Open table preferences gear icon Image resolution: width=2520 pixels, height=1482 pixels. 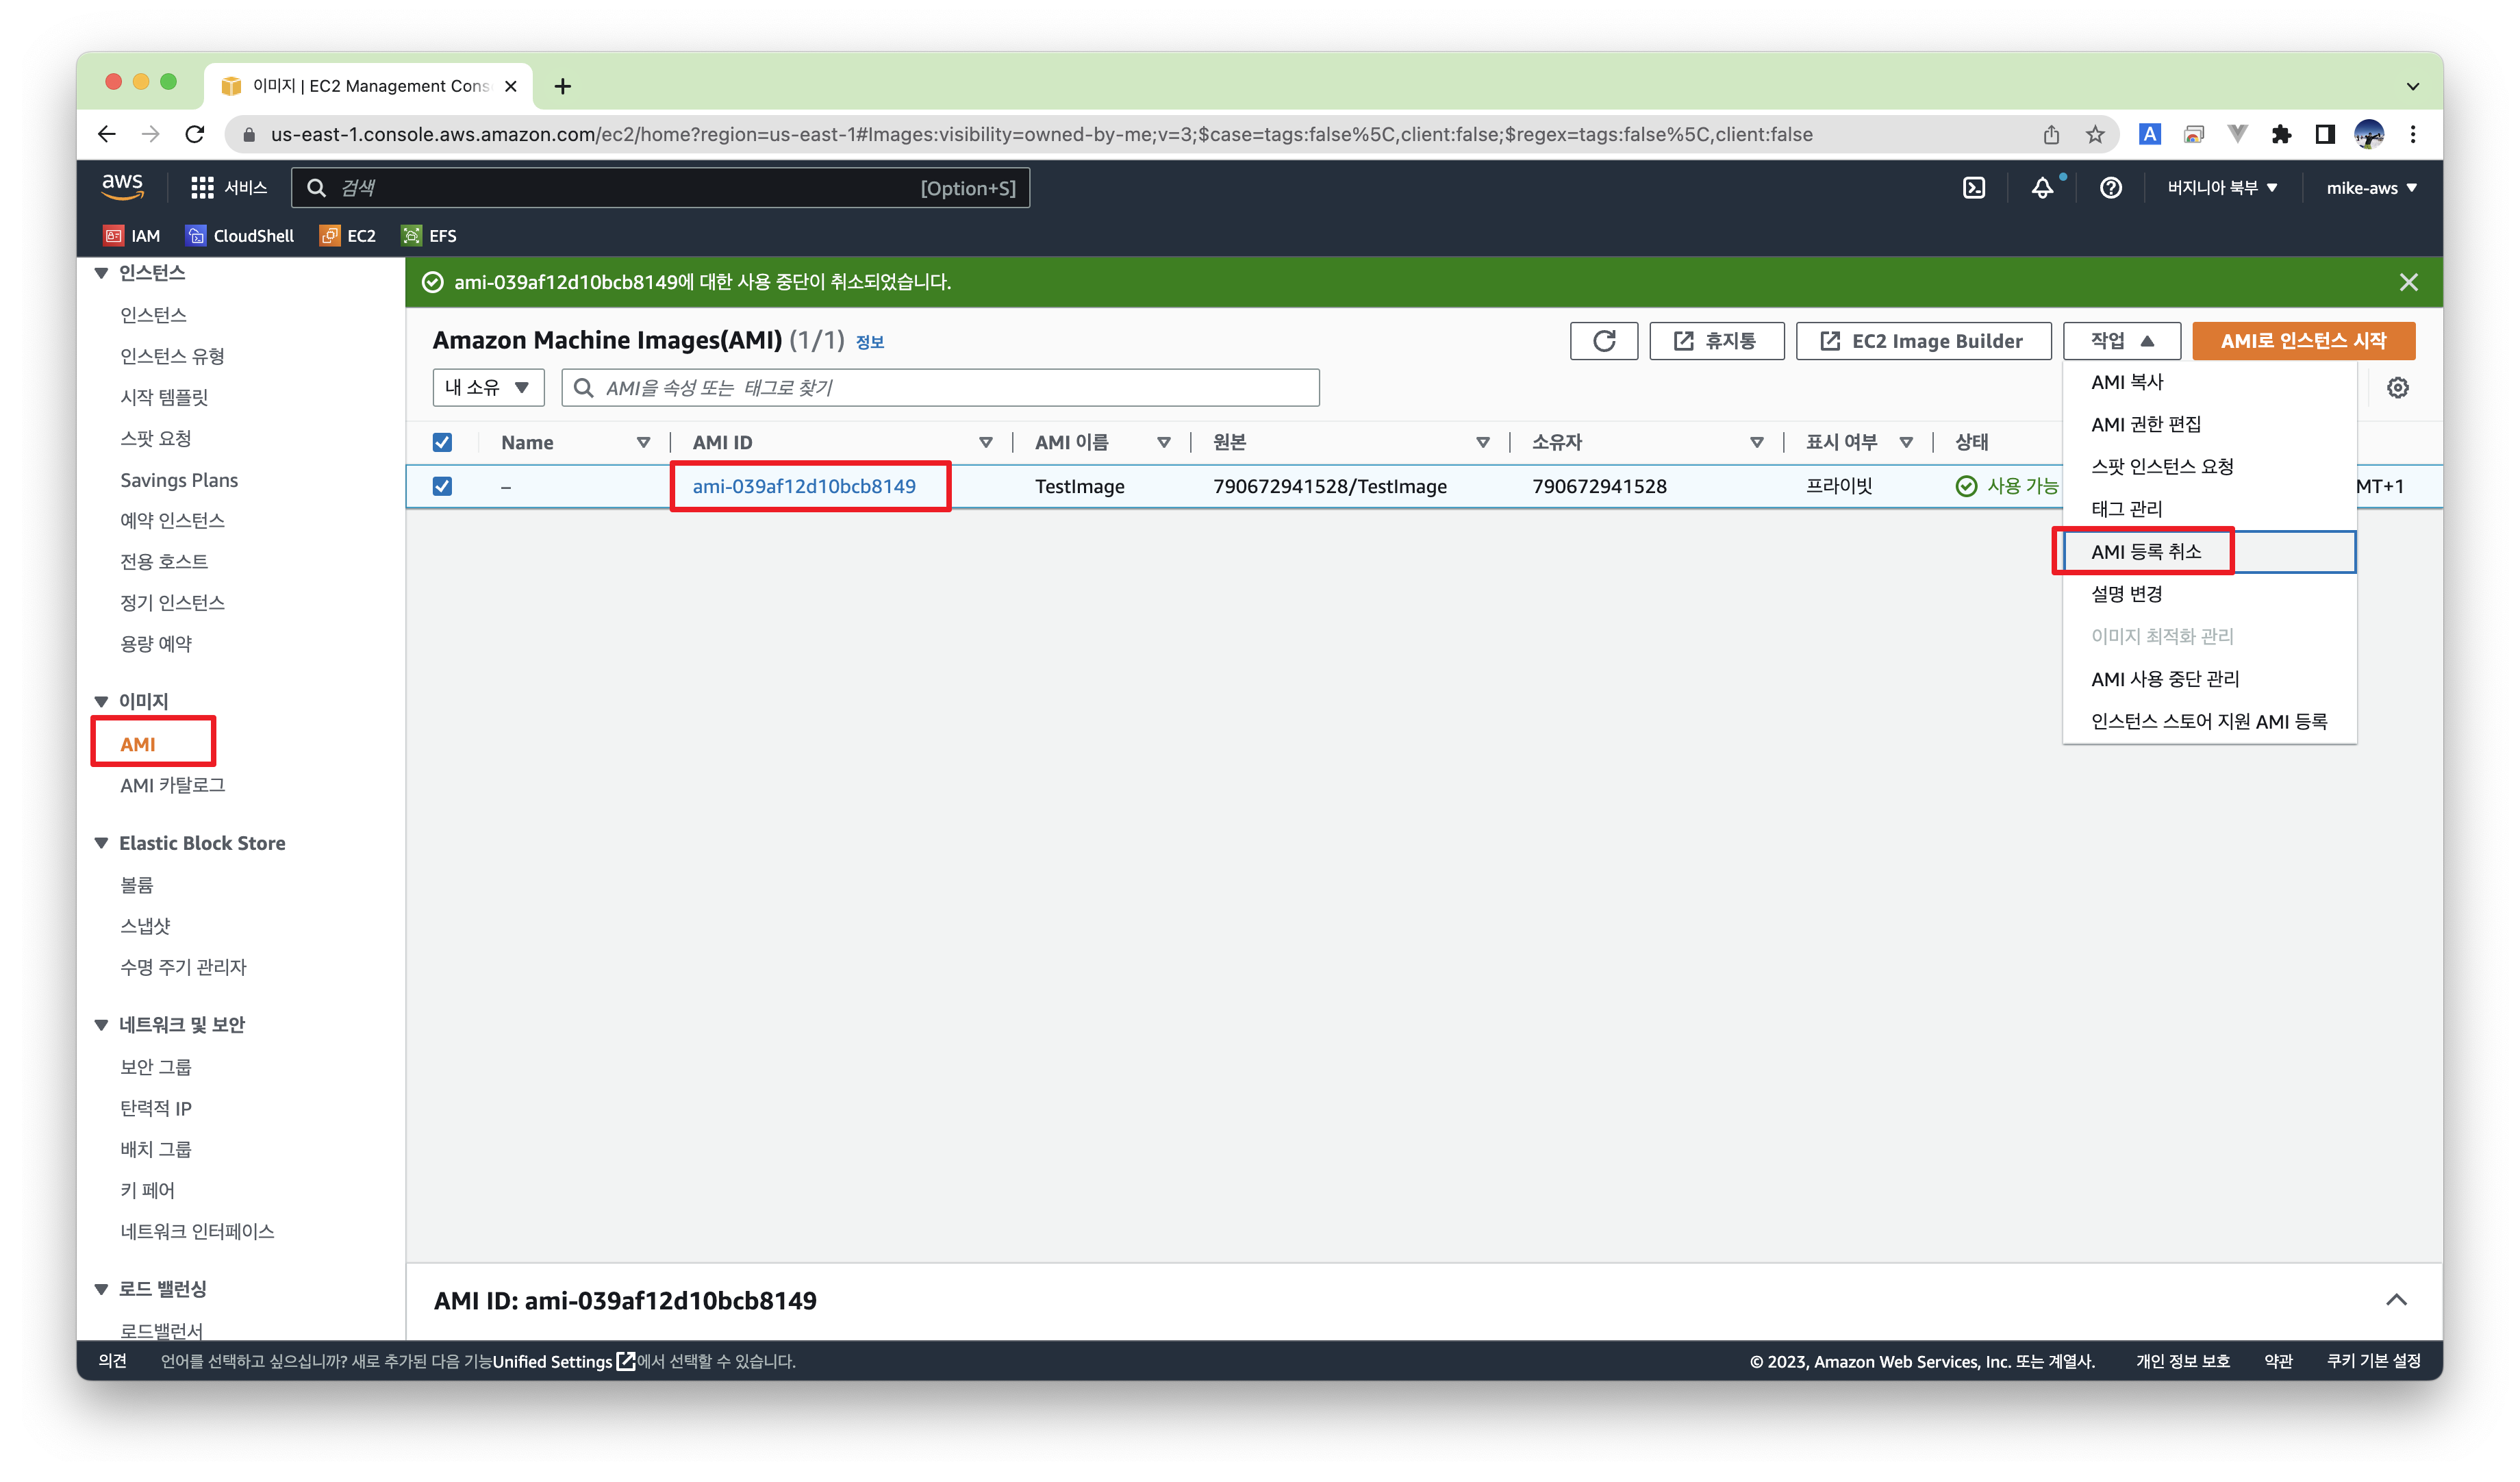click(2397, 388)
